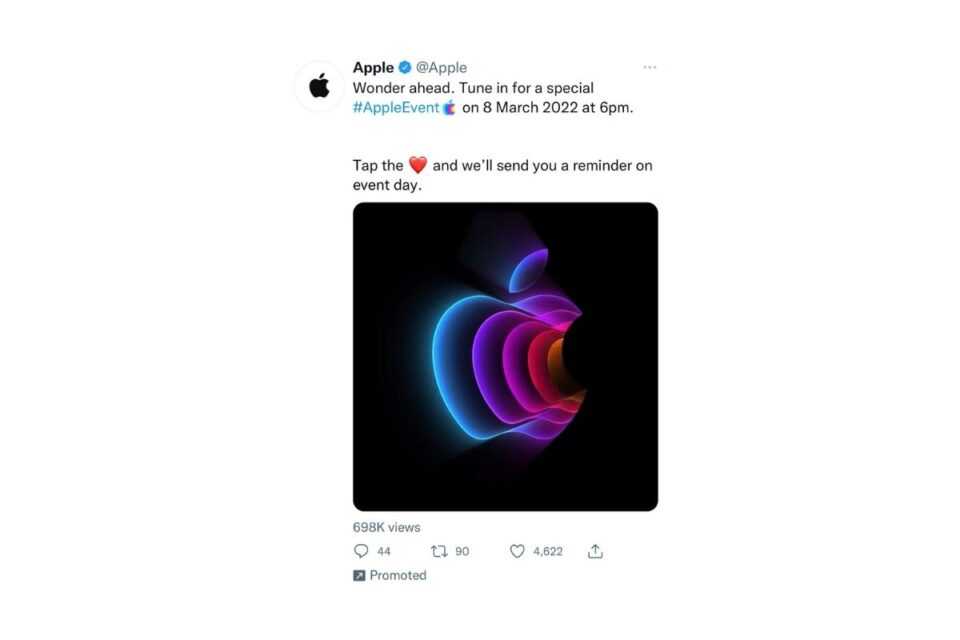Open the tweet's three-dot more options menu
This screenshot has height=640, width=960.
pyautogui.click(x=650, y=67)
